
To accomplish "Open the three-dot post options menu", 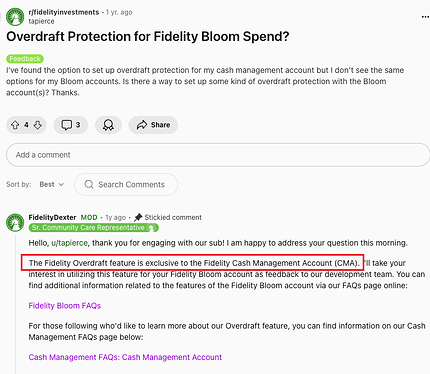I will click(425, 17).
